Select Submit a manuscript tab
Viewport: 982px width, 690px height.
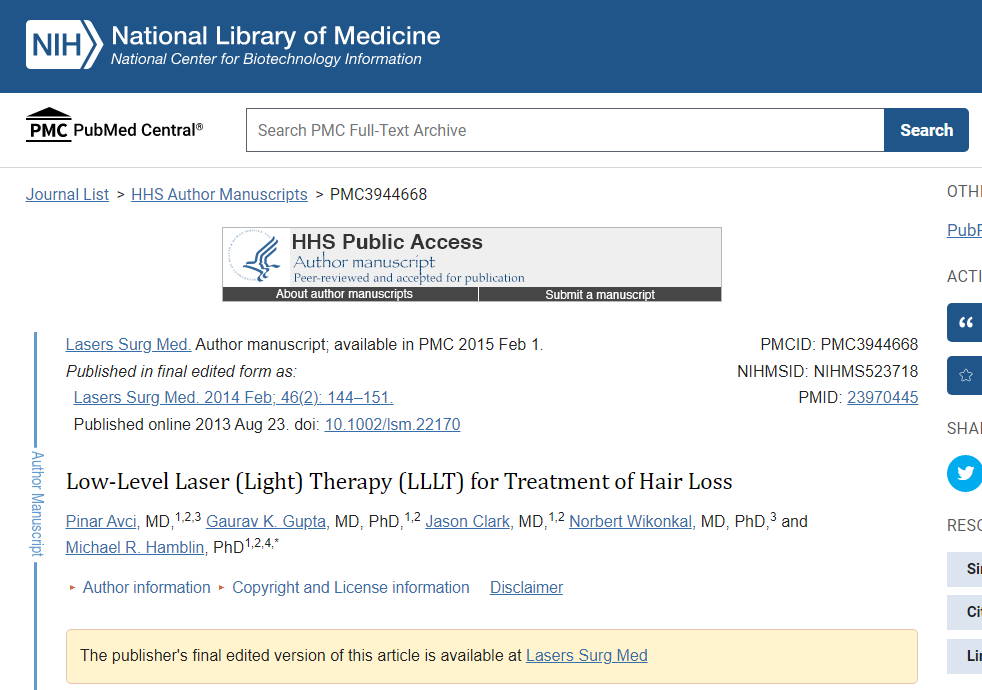coord(600,294)
